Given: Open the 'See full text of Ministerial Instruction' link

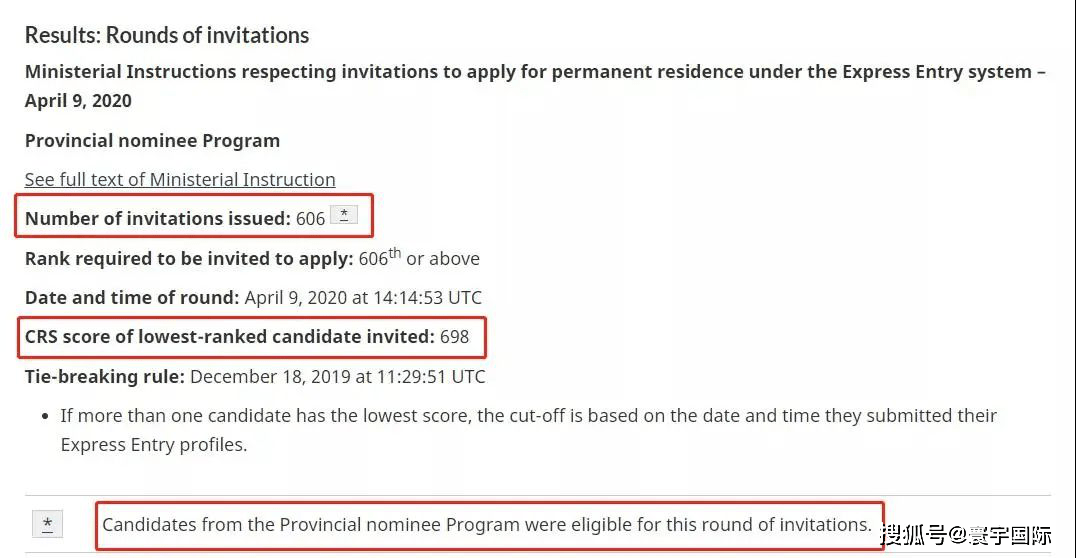Looking at the screenshot, I should 180,180.
